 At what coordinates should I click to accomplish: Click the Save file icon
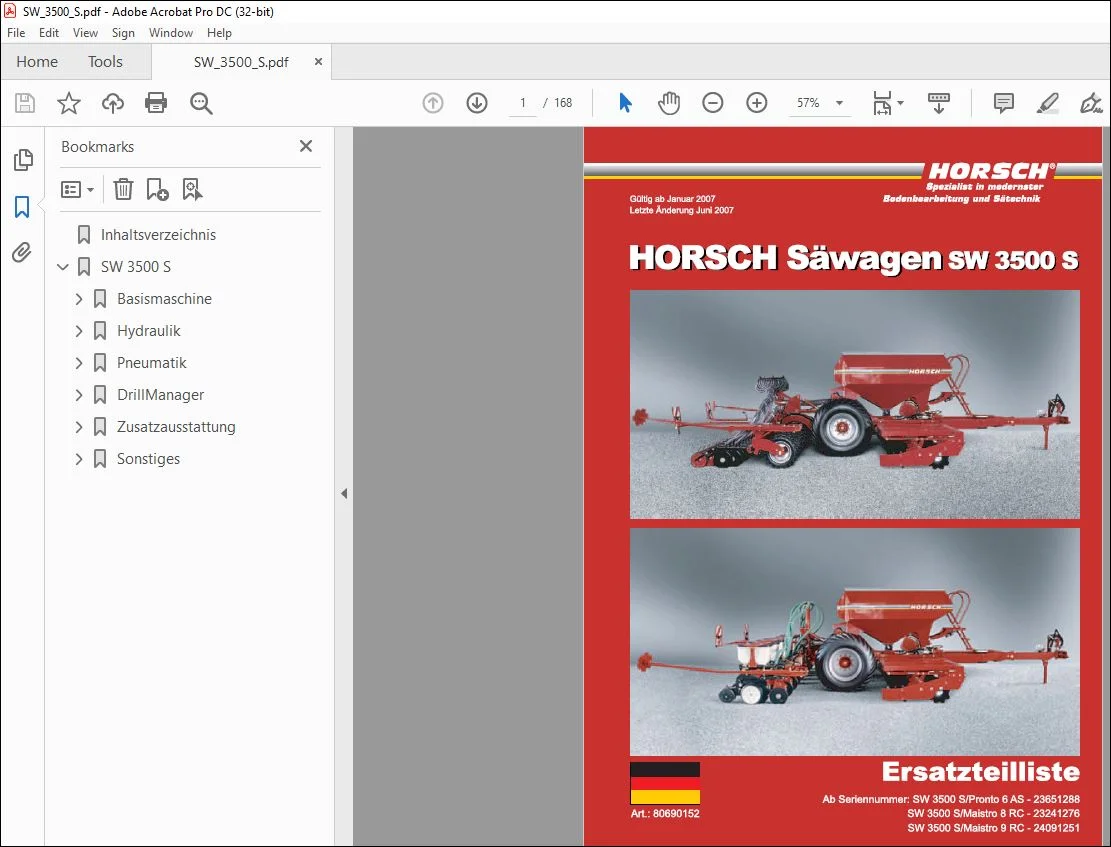25,103
